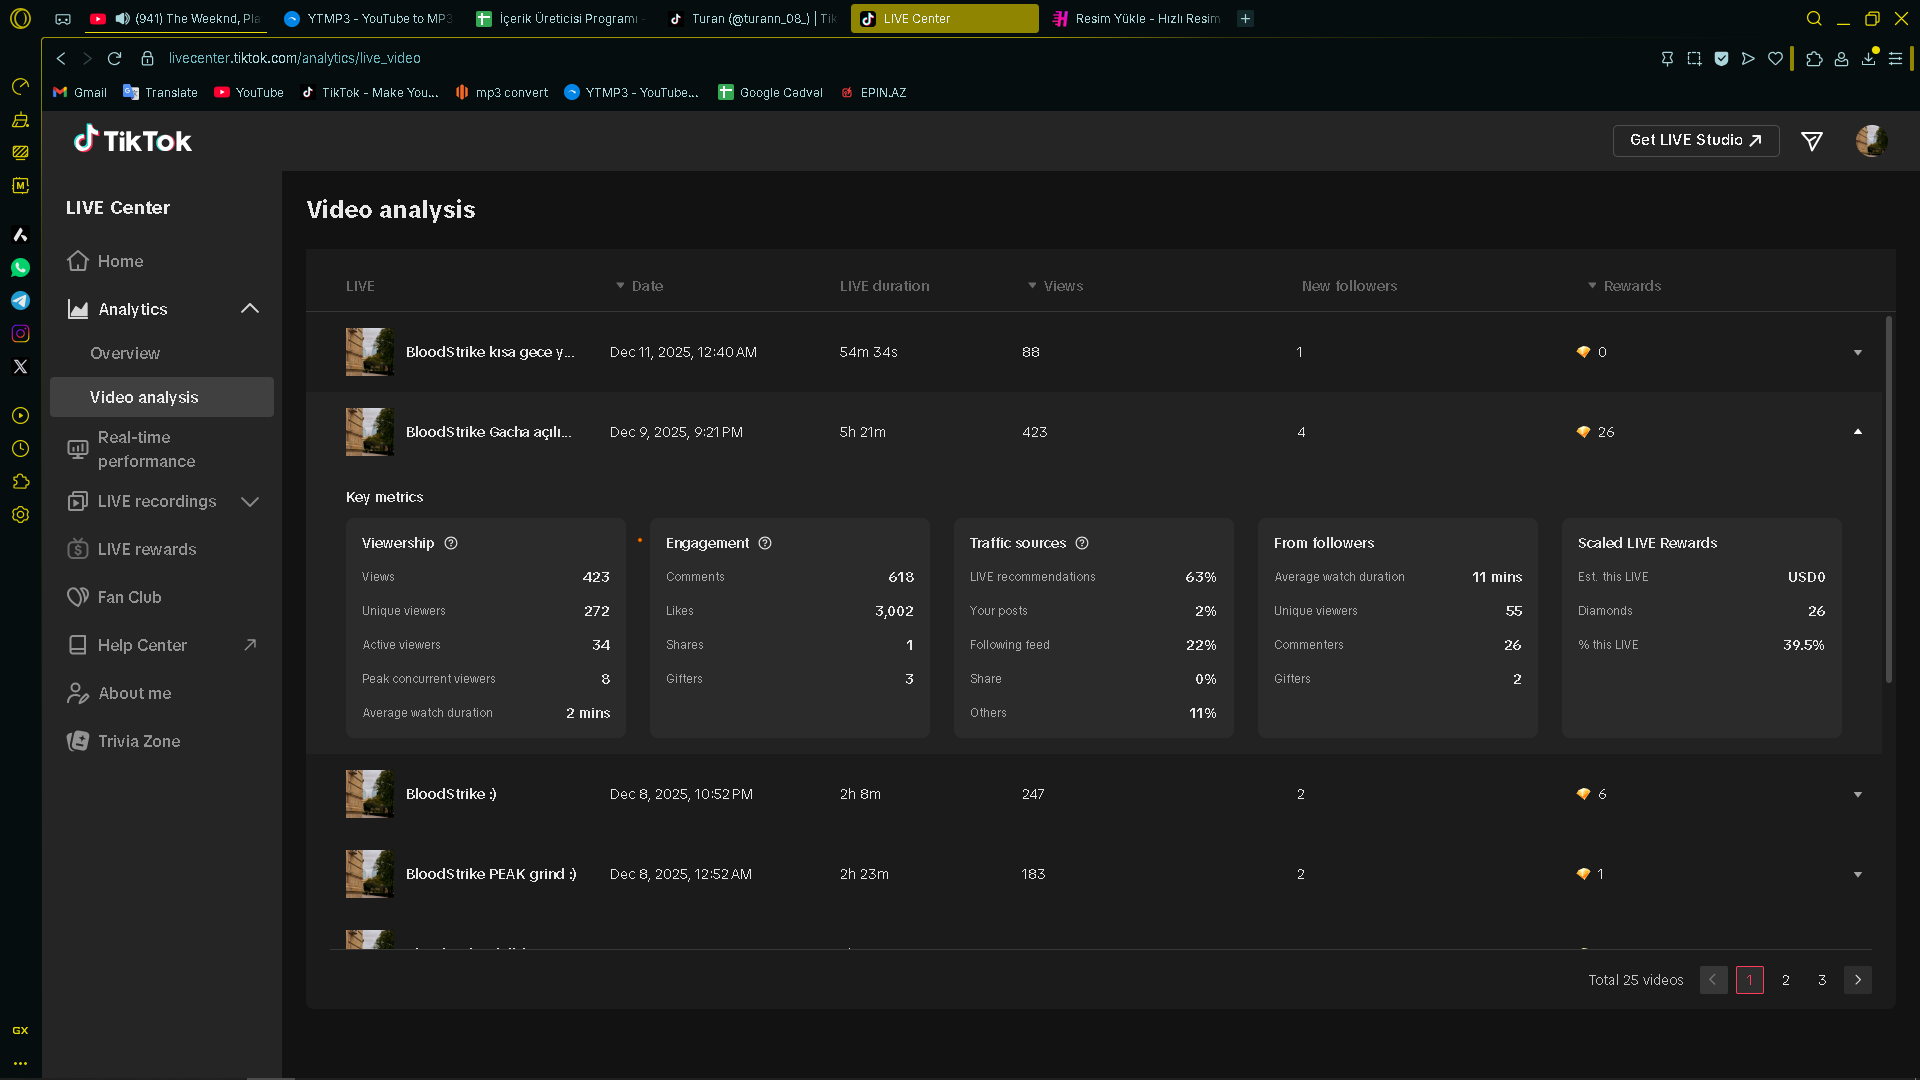Open the TikTok inbox messages icon
Viewport: 1920px width, 1080px height.
[x=1811, y=141]
